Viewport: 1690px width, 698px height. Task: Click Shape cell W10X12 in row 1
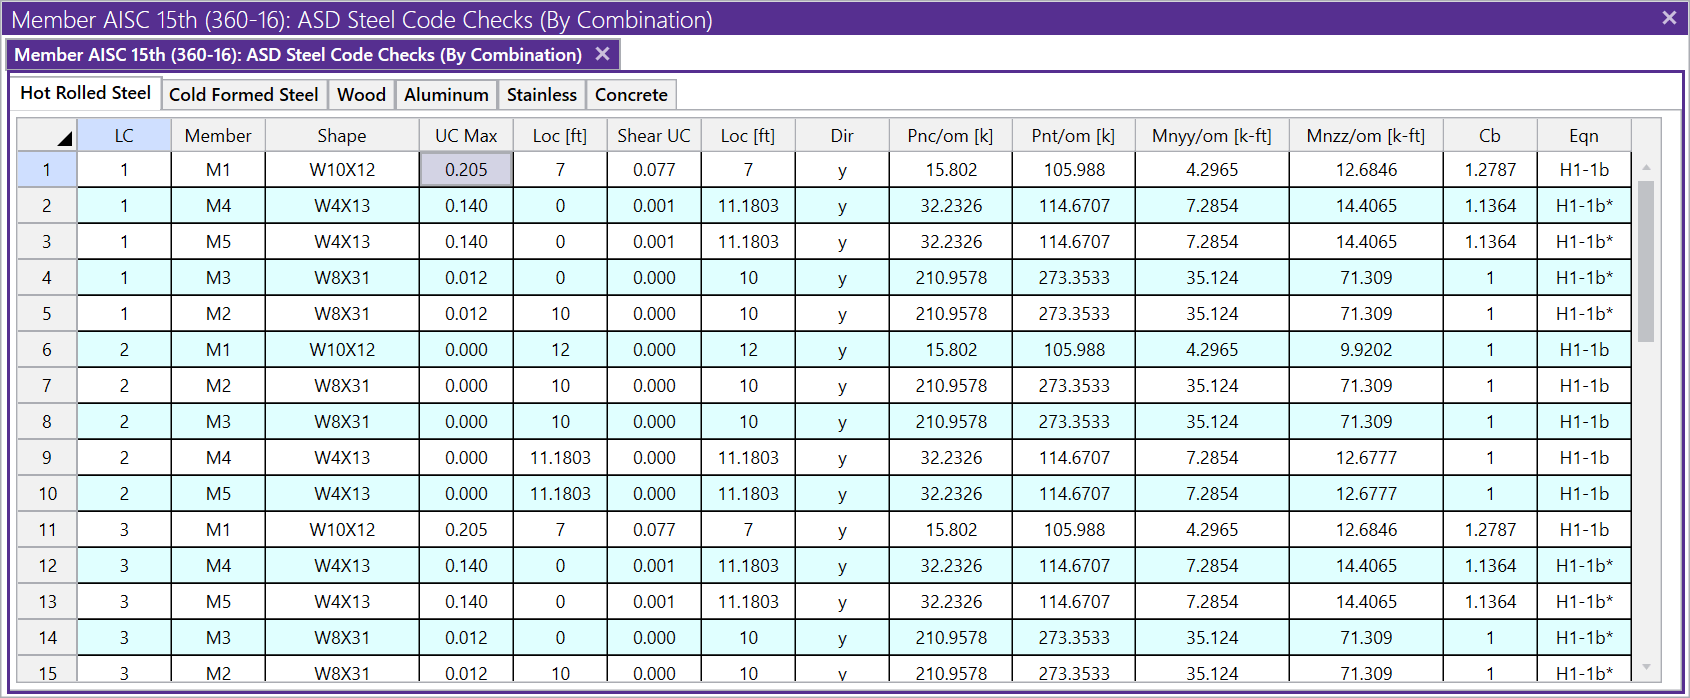tap(342, 170)
